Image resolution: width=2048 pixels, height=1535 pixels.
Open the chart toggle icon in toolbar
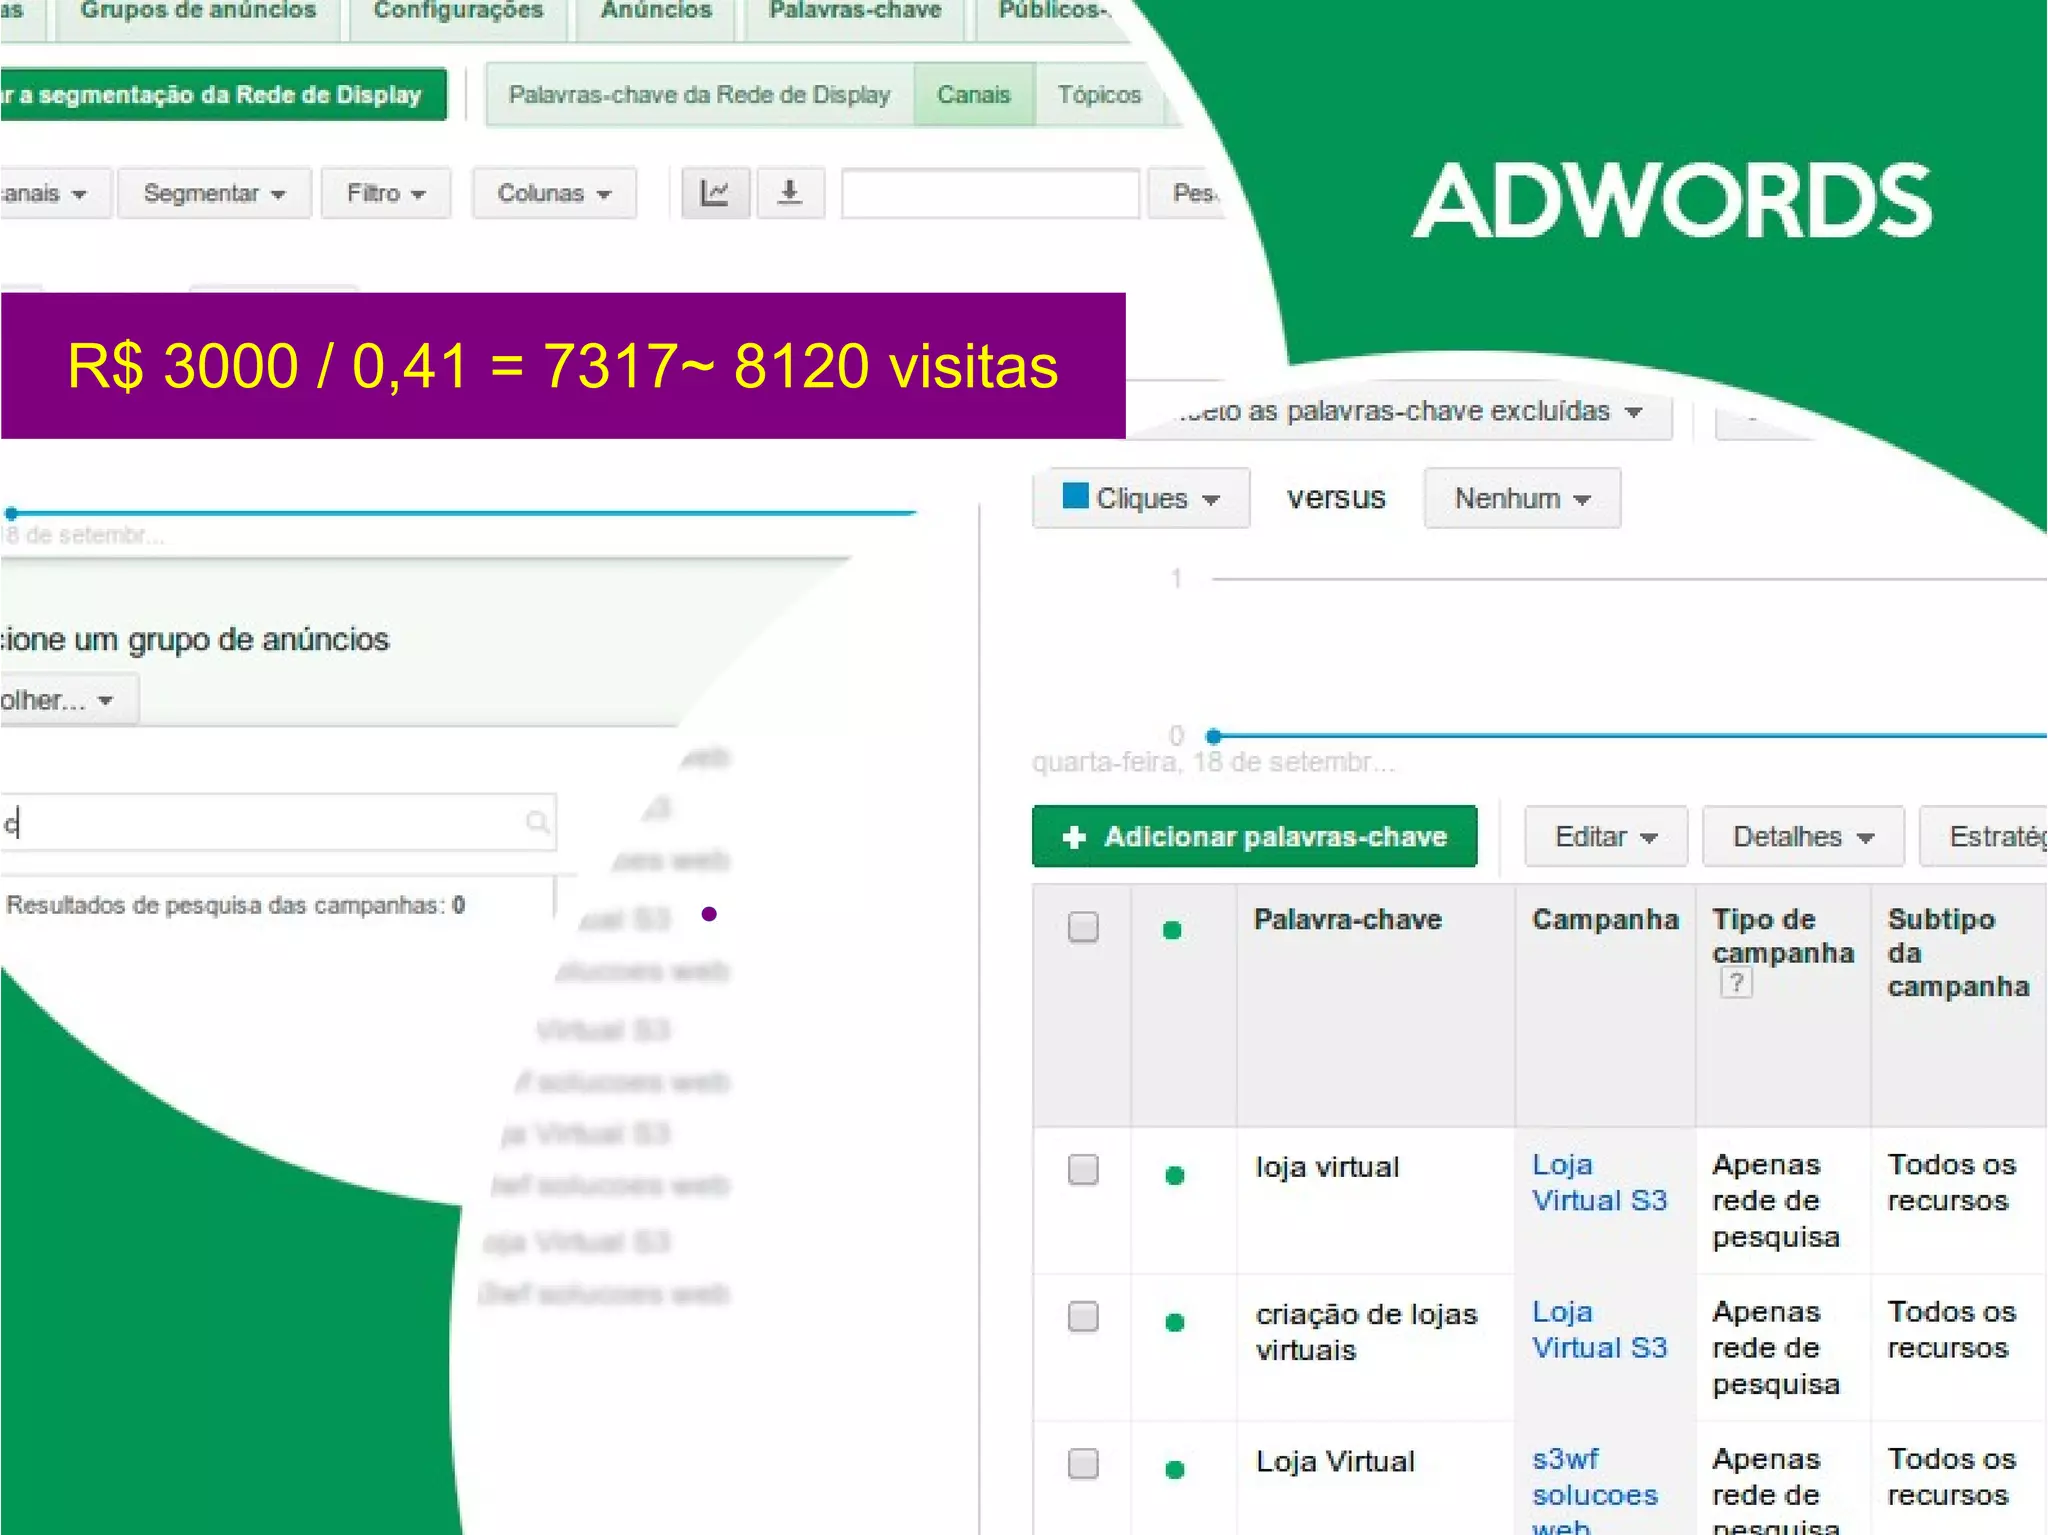pyautogui.click(x=715, y=193)
